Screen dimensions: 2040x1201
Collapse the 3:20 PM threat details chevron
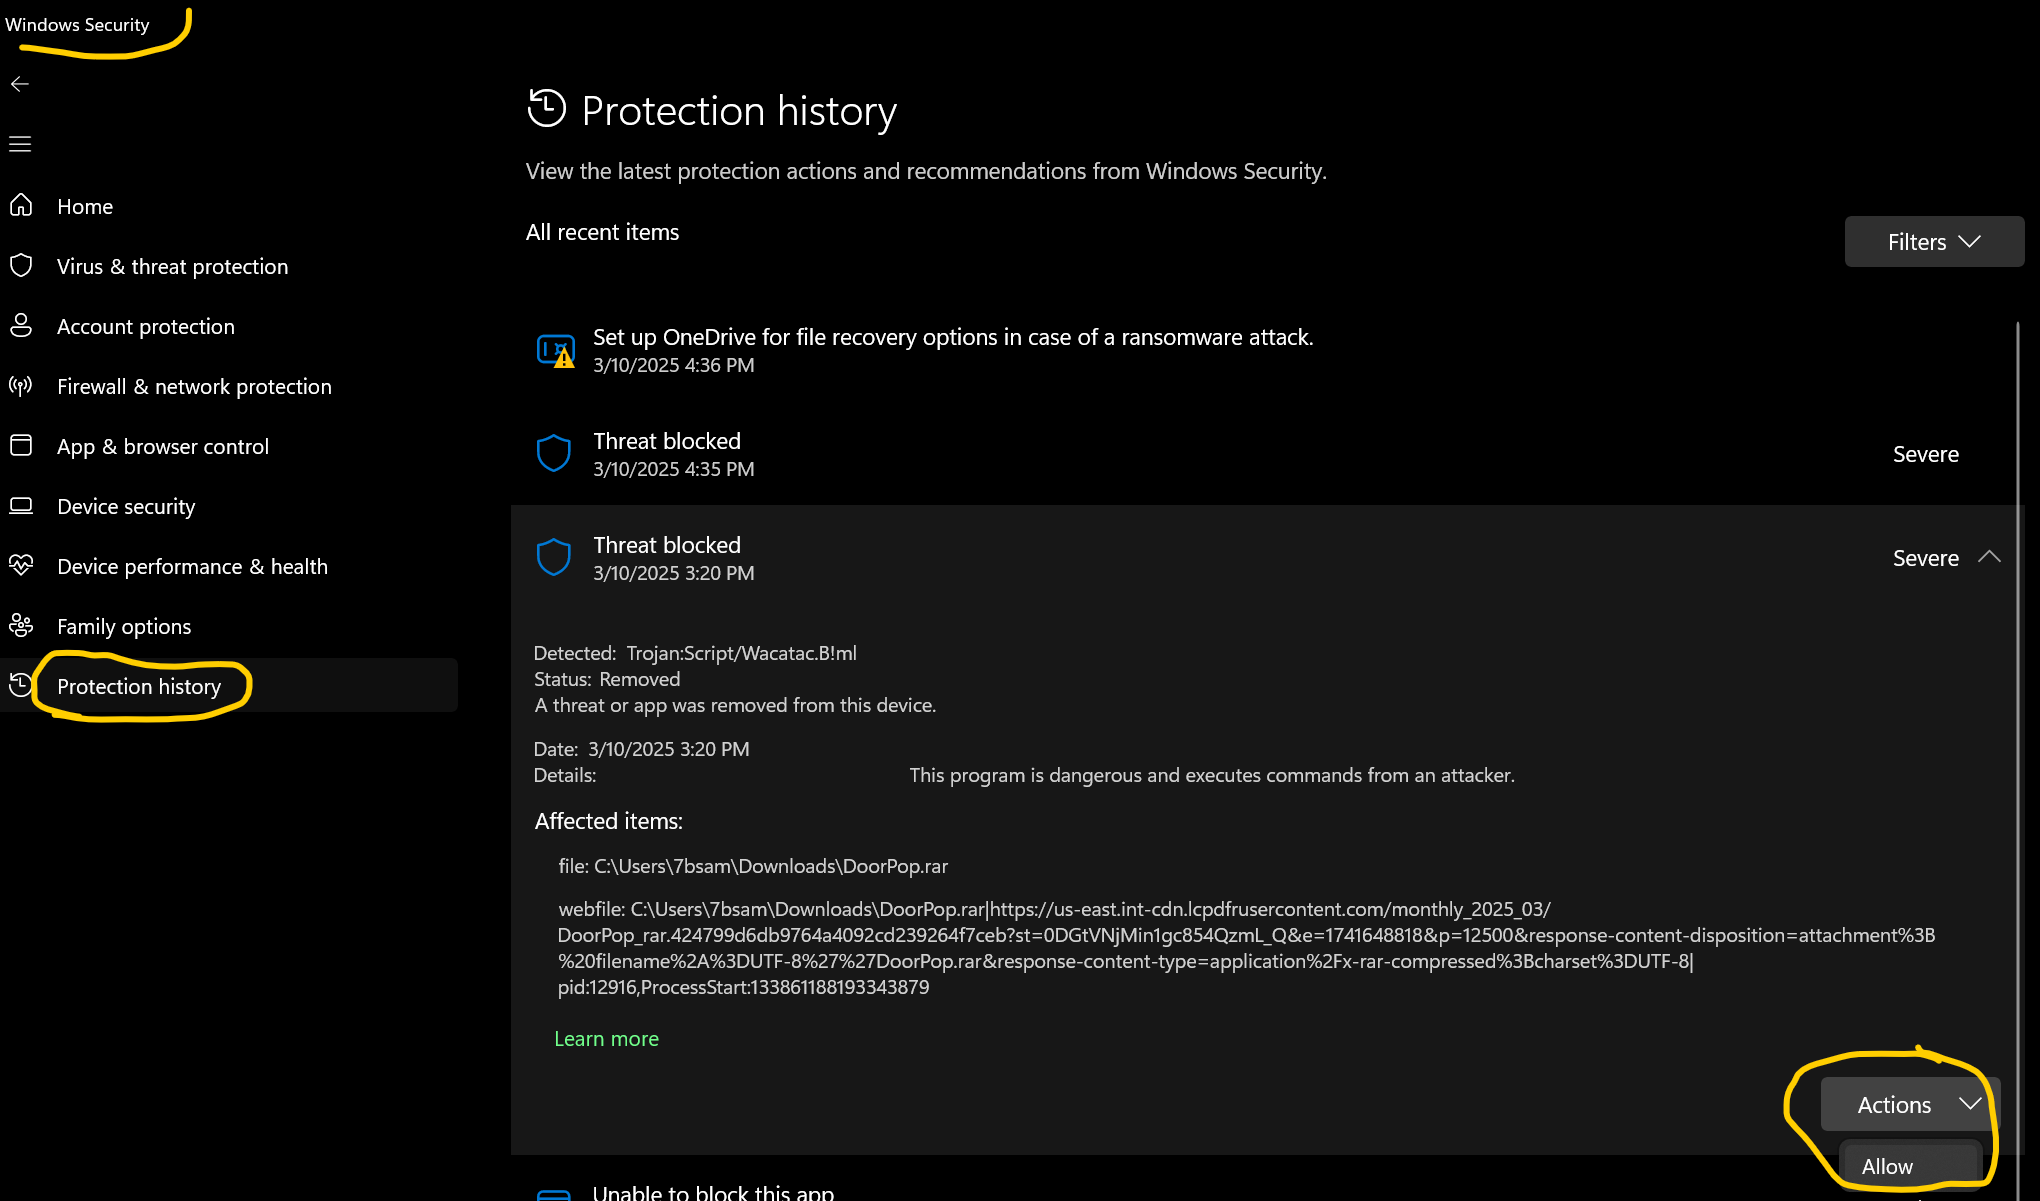coord(1989,557)
